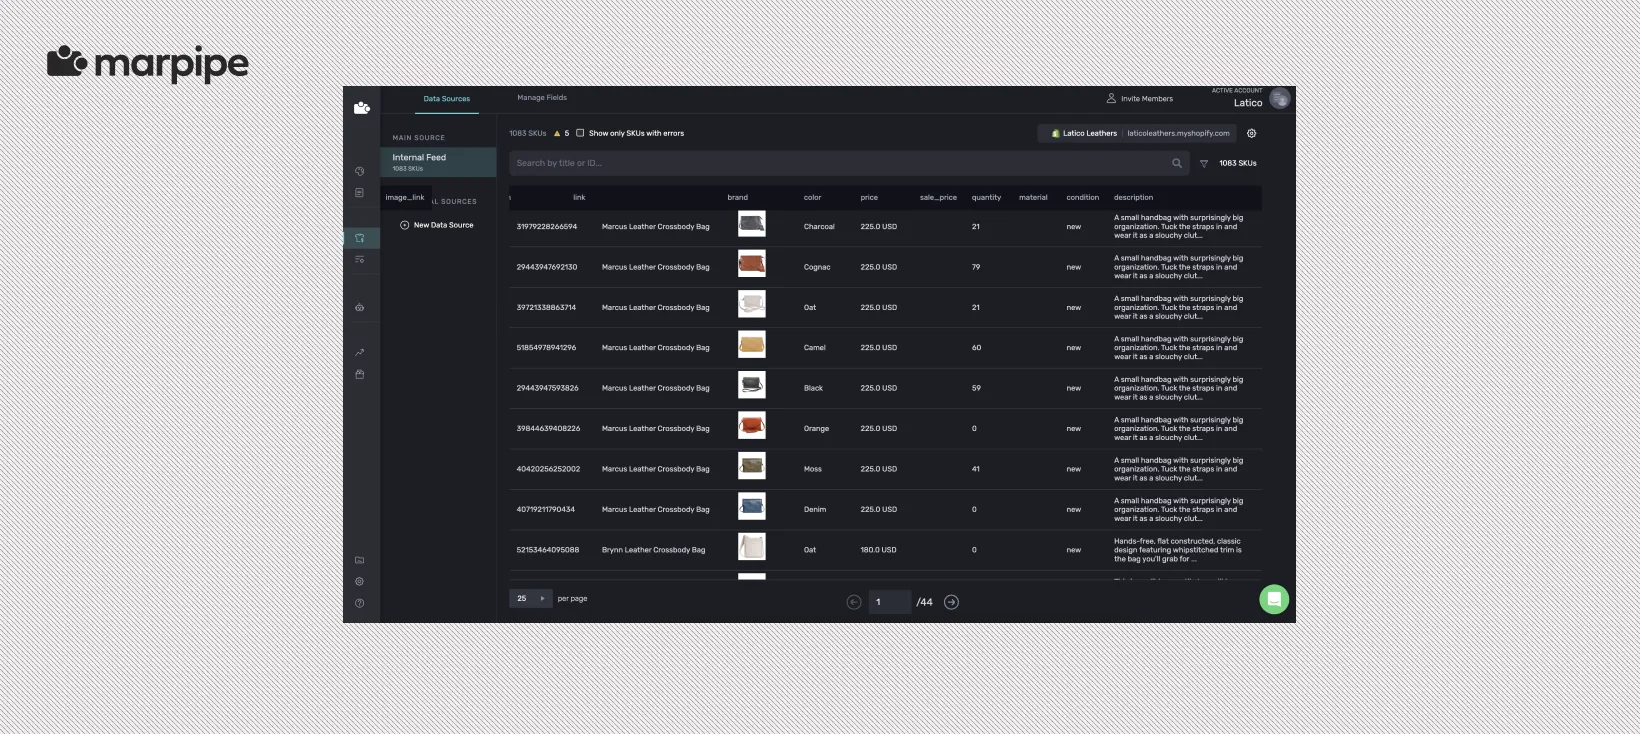Click the filter funnel icon beside 1083 SKUs
This screenshot has height=734, width=1640.
1204,163
